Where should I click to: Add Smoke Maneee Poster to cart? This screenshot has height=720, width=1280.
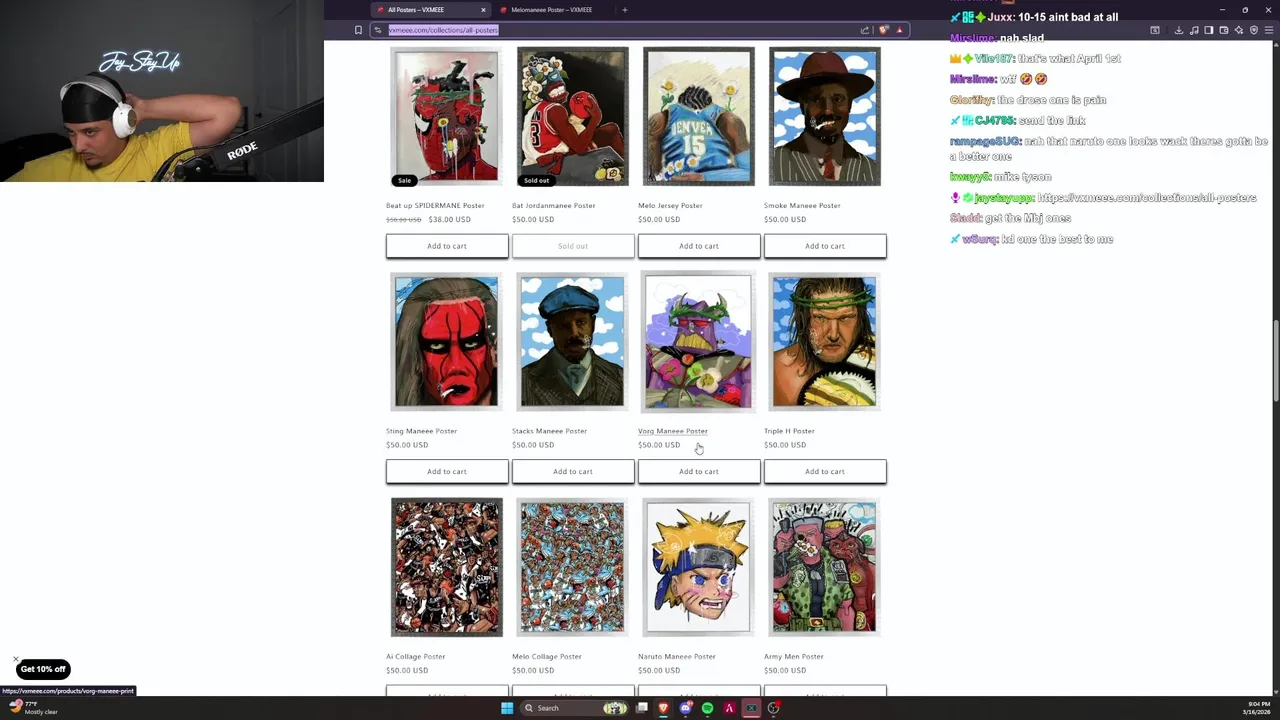[825, 246]
